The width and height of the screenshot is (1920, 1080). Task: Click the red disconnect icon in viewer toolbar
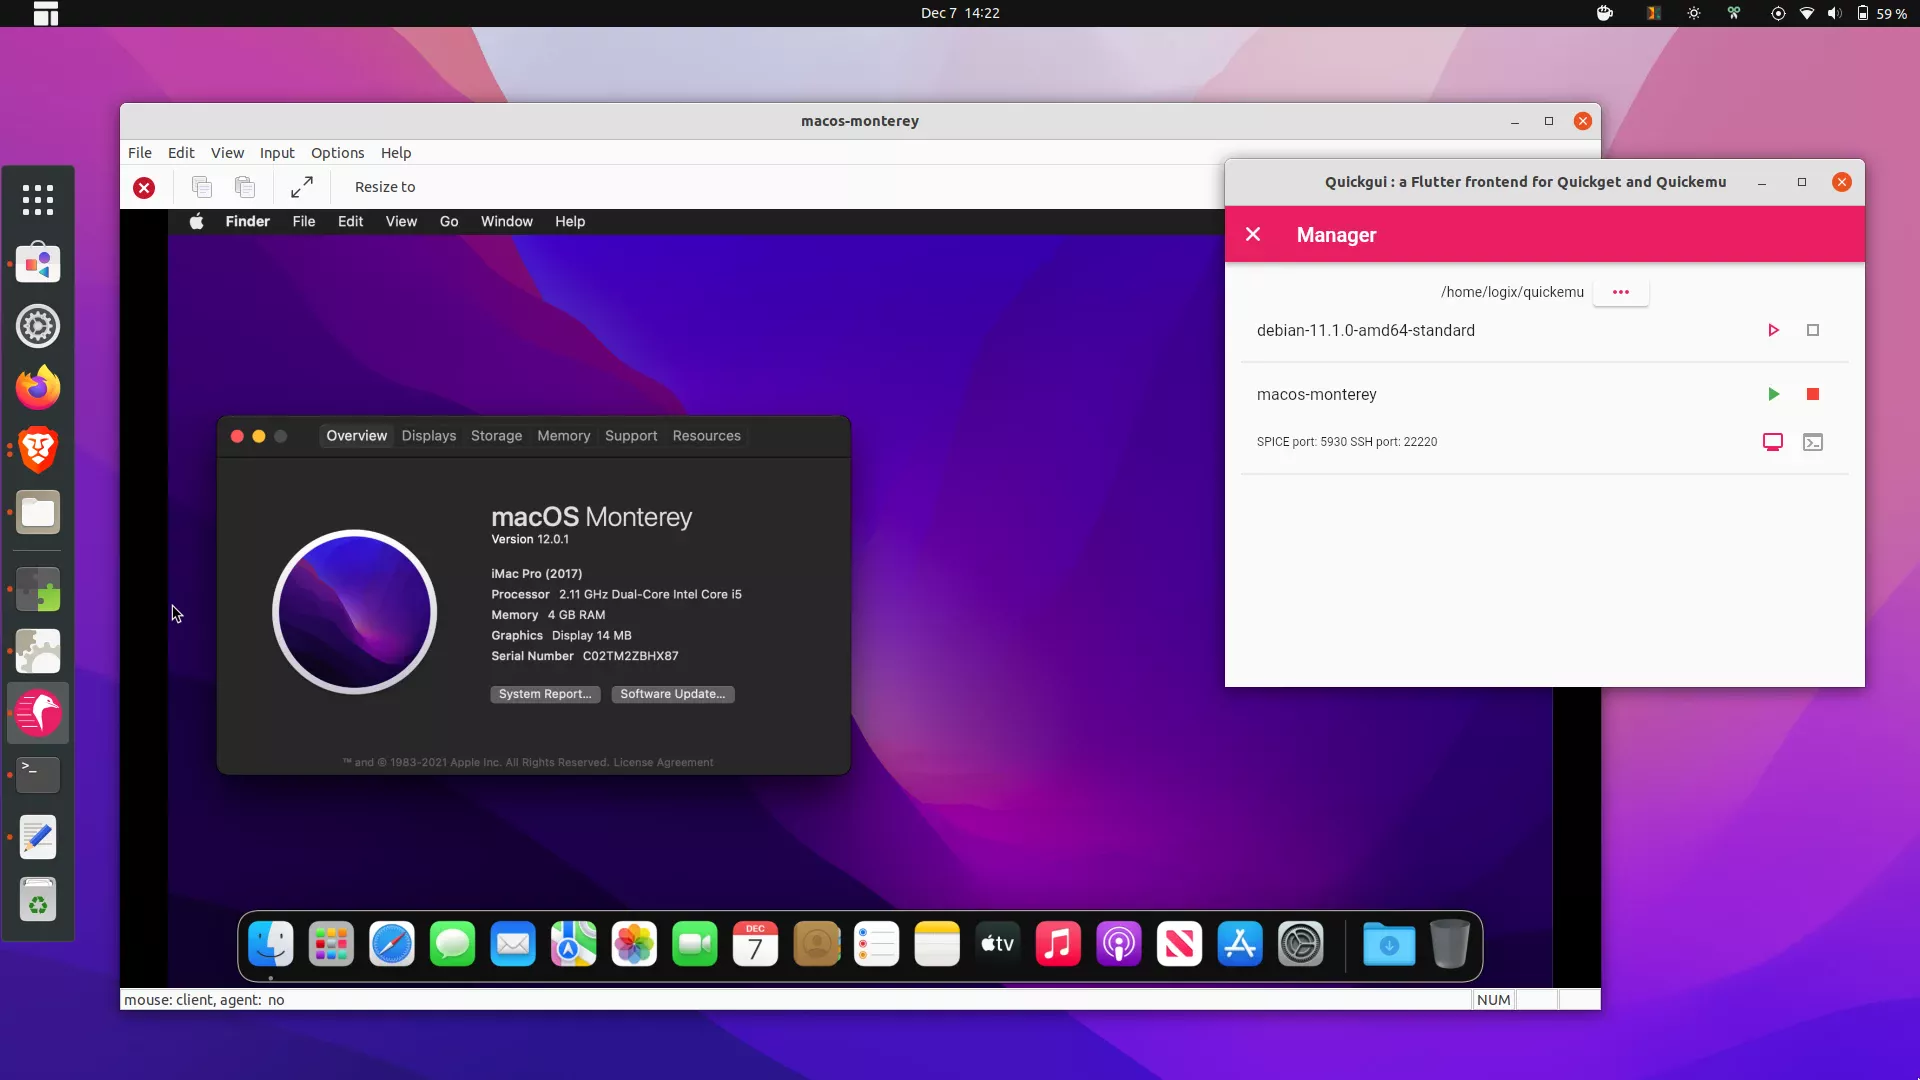(144, 188)
